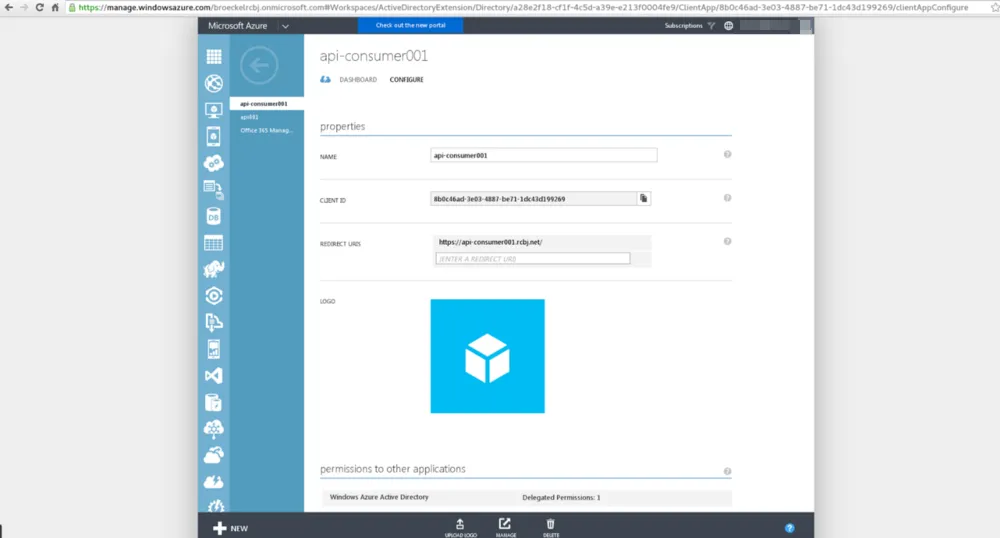This screenshot has height=538, width=1000.
Task: Open Service Bus icon below Media Services
Action: tap(214, 323)
